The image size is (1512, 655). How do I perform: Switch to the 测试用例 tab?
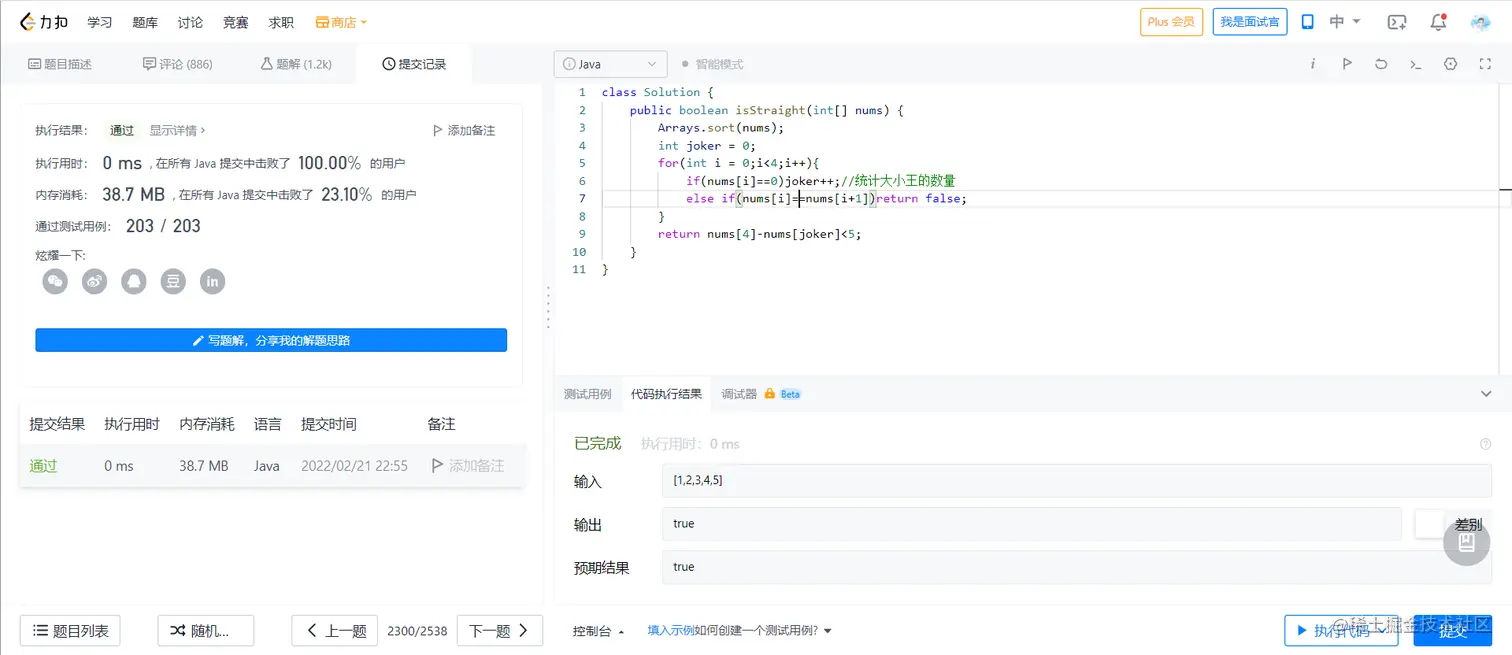[587, 394]
